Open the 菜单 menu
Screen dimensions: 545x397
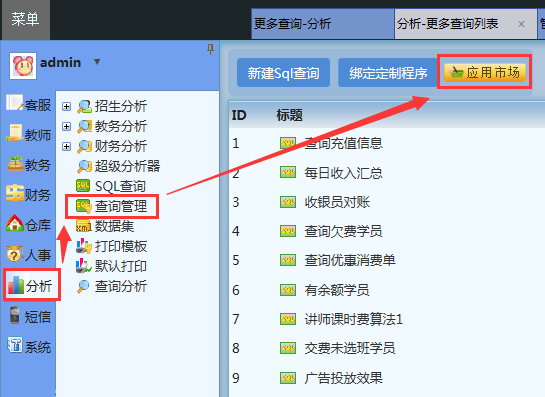coord(25,19)
